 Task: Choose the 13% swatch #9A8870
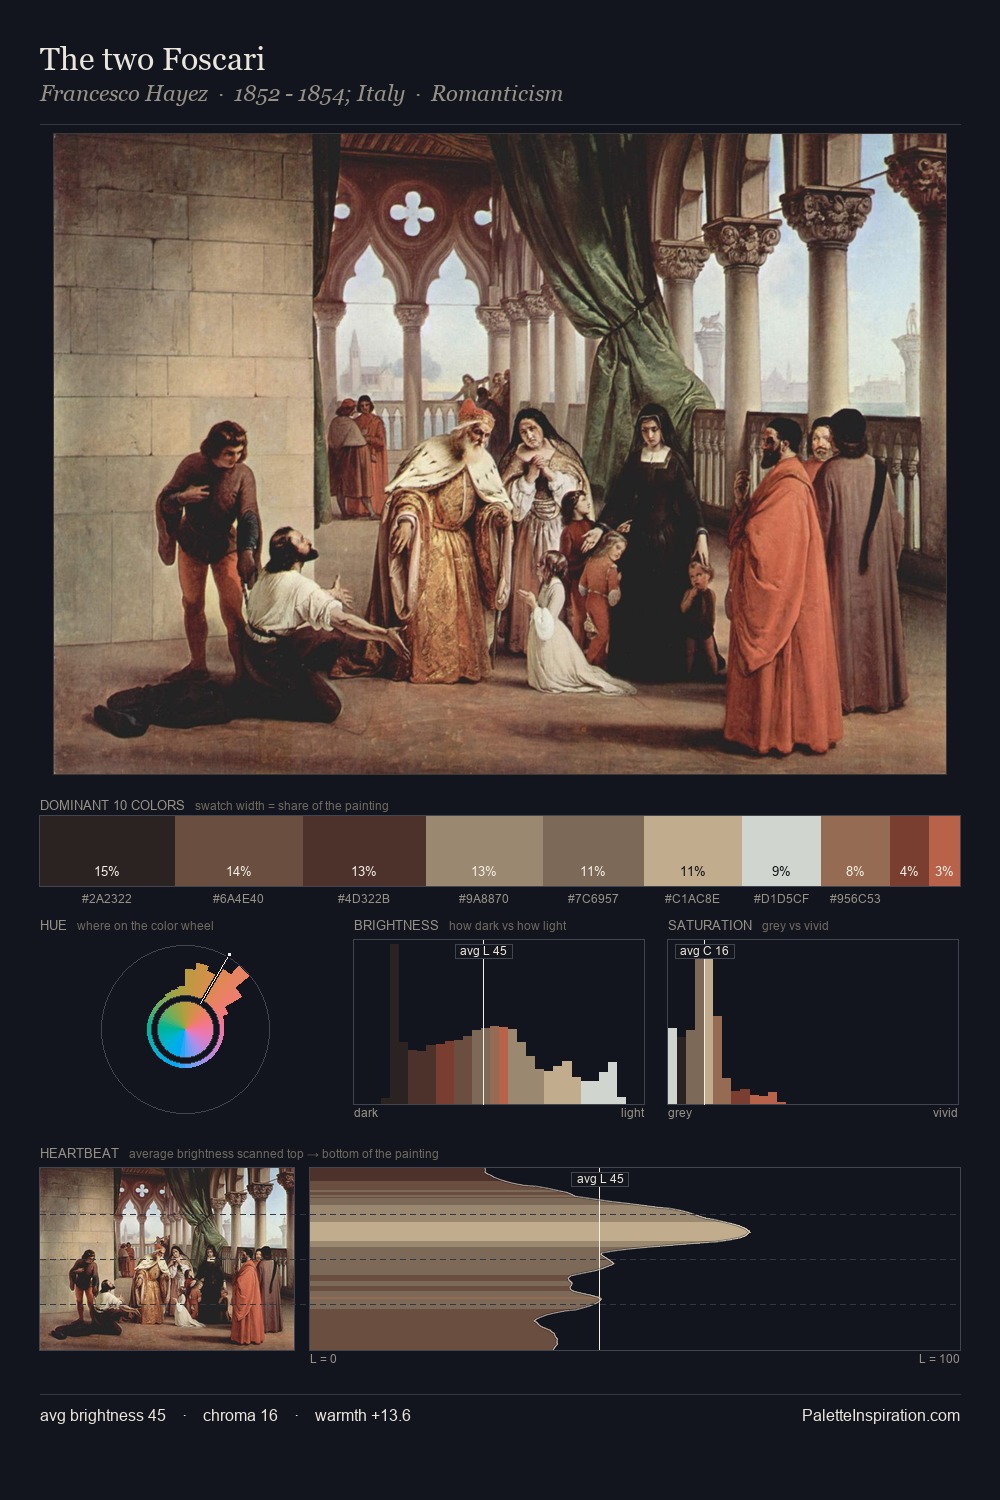pos(484,851)
